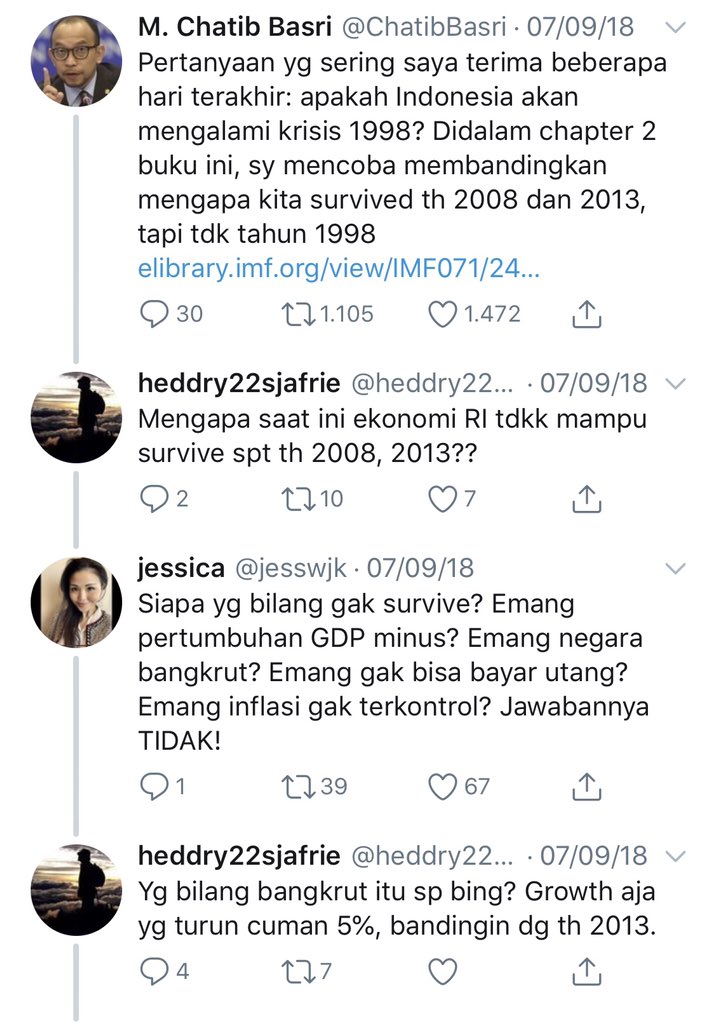
Task: Share jessica's tweet
Action: [x=587, y=786]
